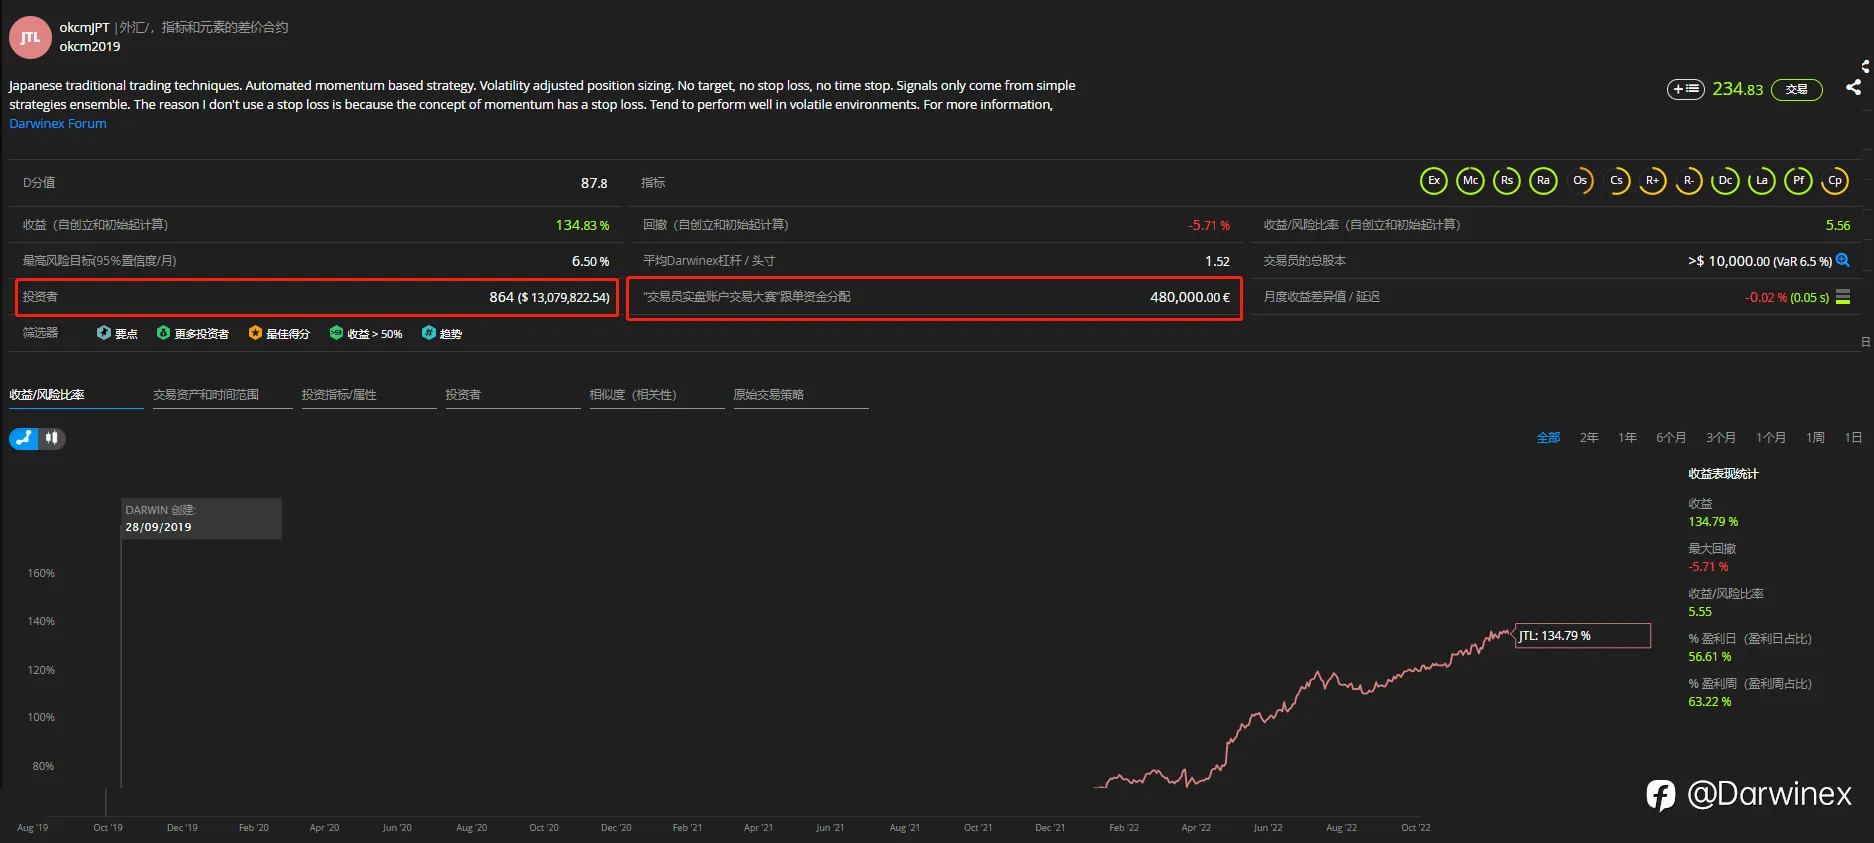Select the Dc attribute circle
The image size is (1874, 843).
point(1725,181)
